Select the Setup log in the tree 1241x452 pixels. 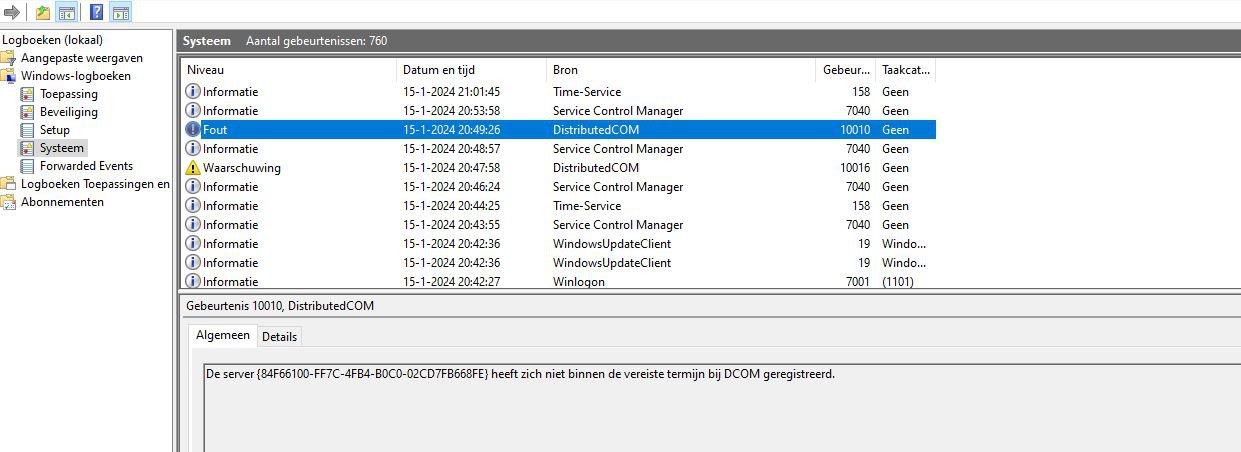click(x=54, y=130)
